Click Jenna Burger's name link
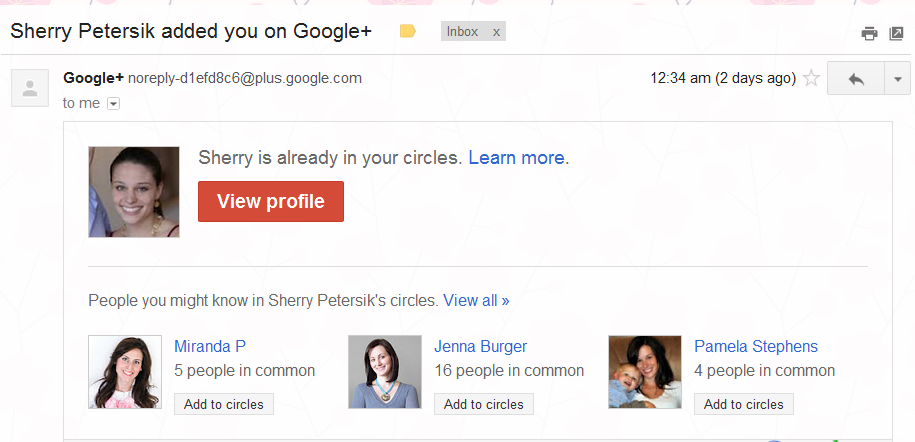 480,347
